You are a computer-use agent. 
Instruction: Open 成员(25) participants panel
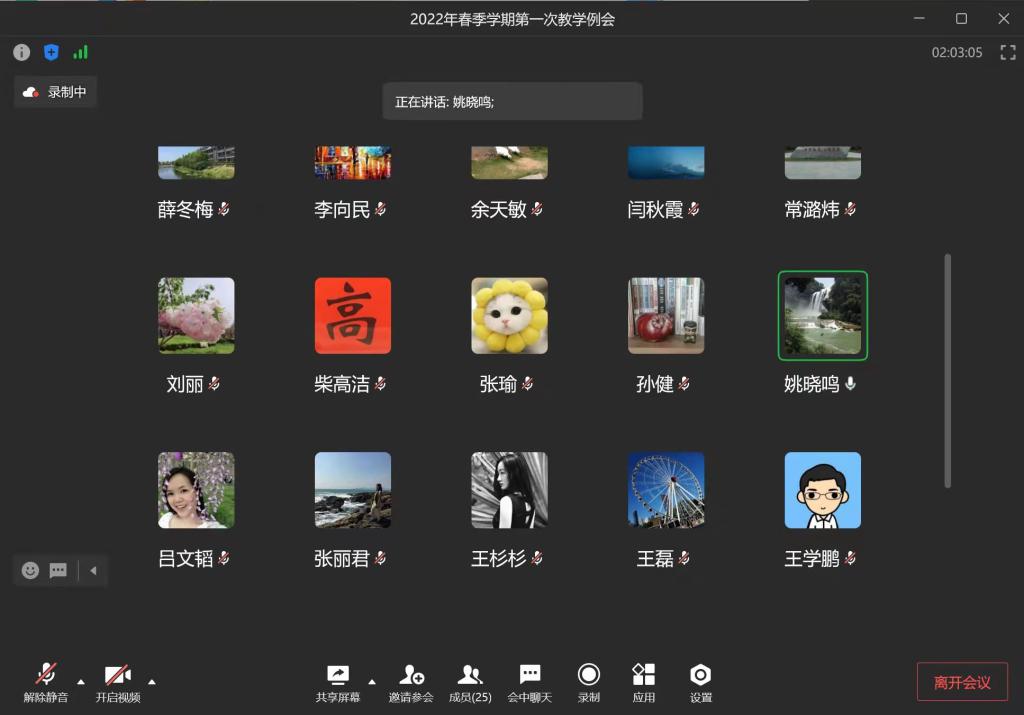pos(469,682)
